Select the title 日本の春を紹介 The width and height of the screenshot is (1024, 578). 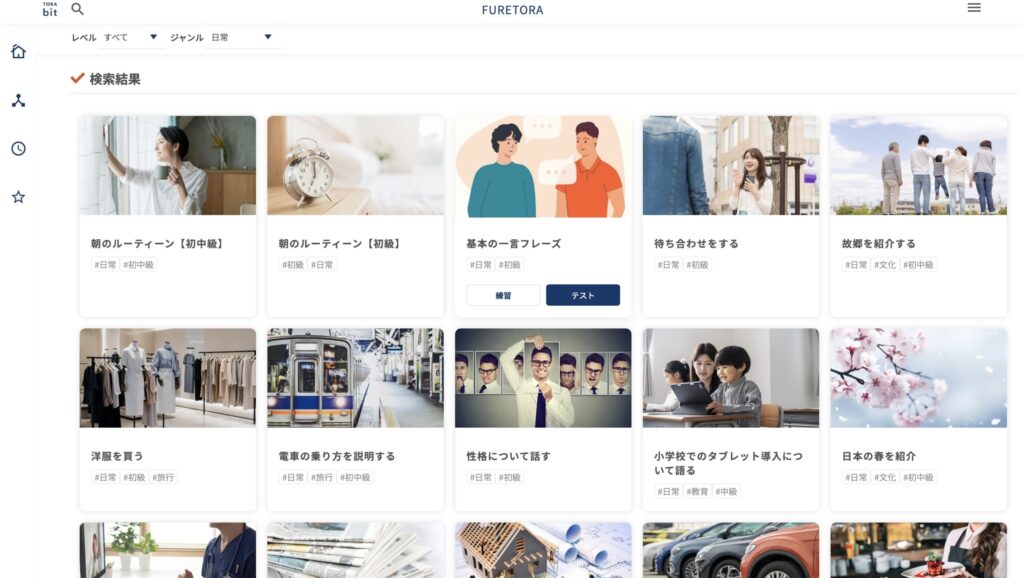click(x=878, y=456)
